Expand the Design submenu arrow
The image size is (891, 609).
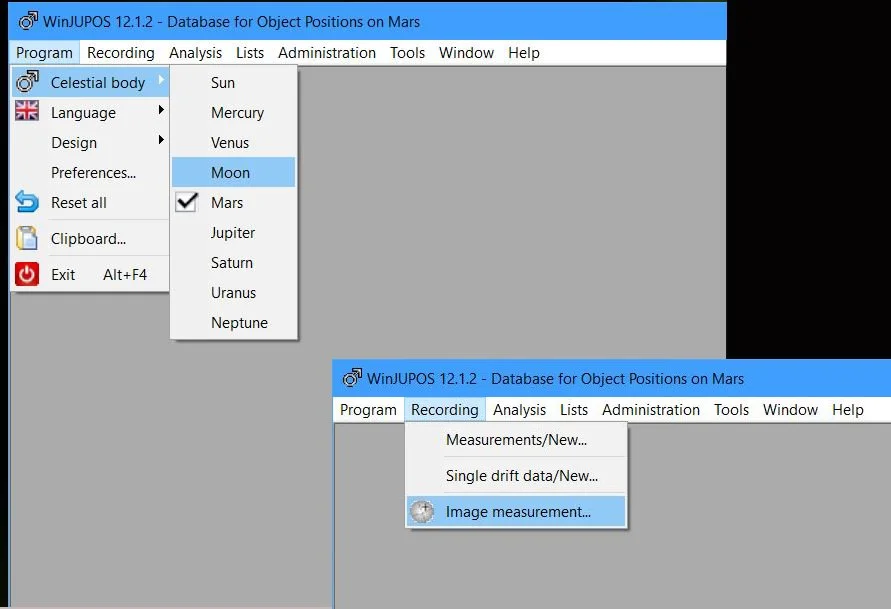click(161, 140)
